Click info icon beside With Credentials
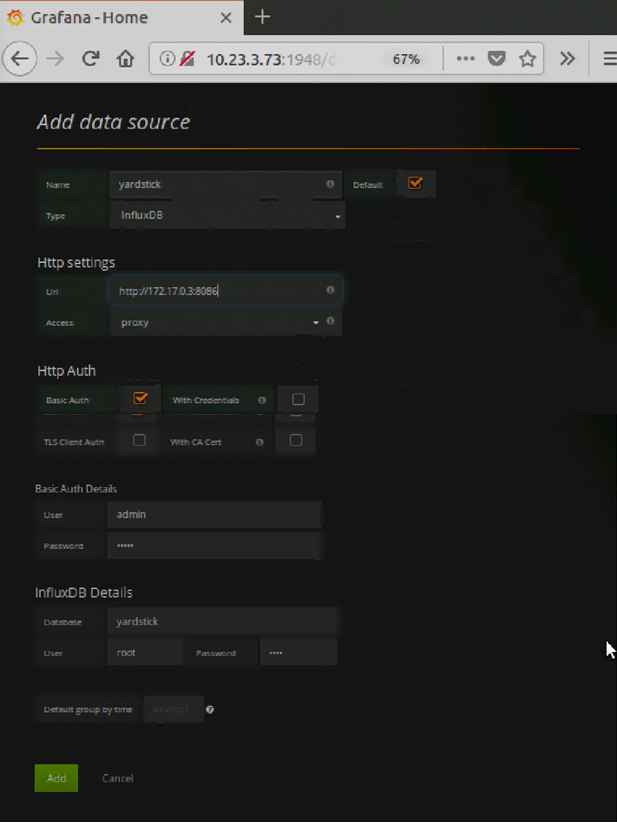This screenshot has height=823, width=617. (x=262, y=400)
